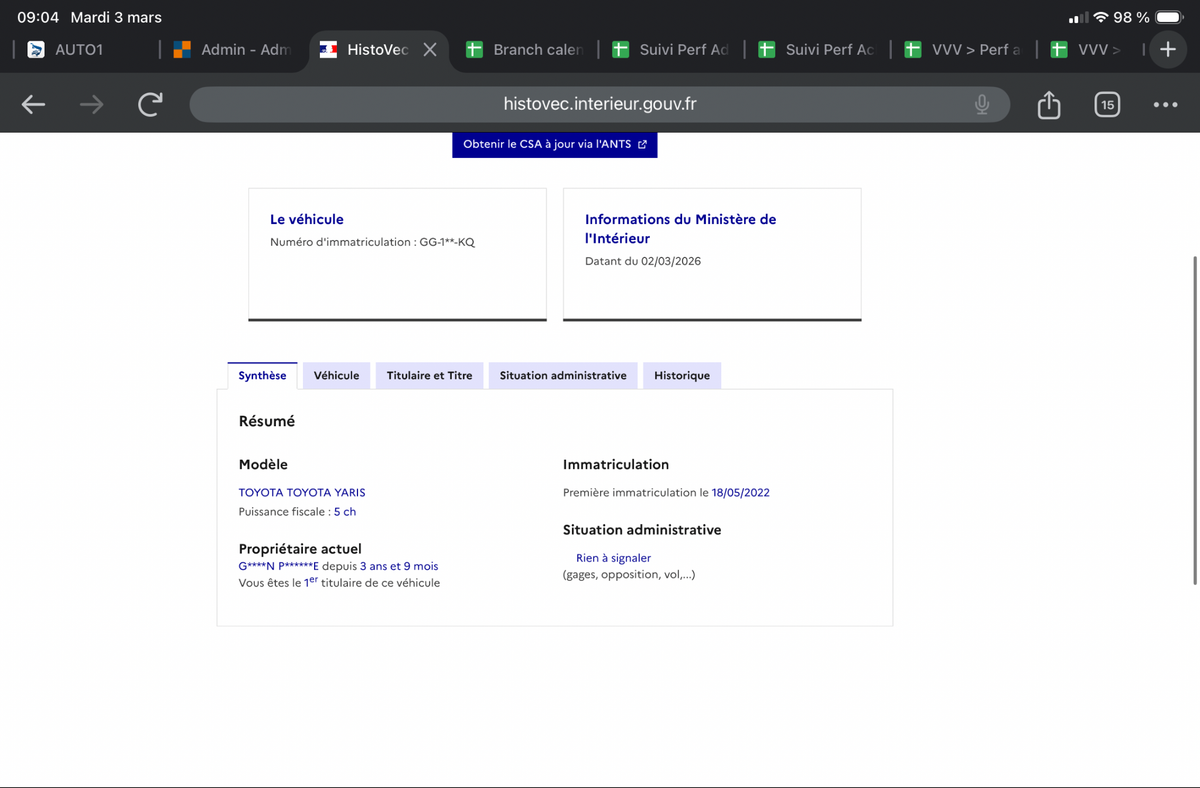This screenshot has height=788, width=1200.
Task: Tap the browser back arrow
Action: point(33,104)
